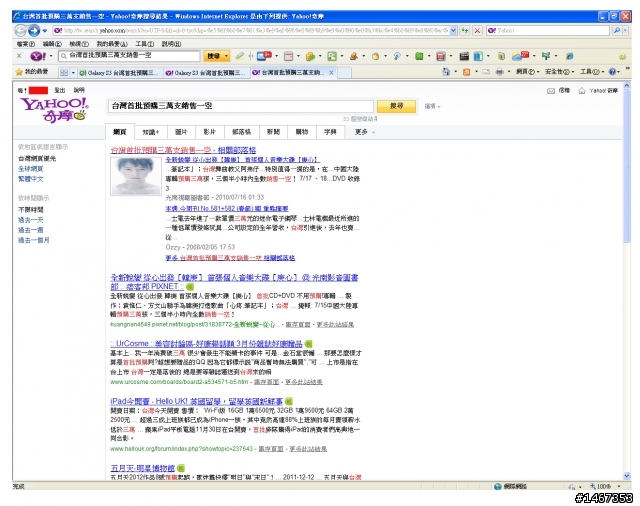Click the weather cloud icon on Yahoo toolbar

pos(520,56)
